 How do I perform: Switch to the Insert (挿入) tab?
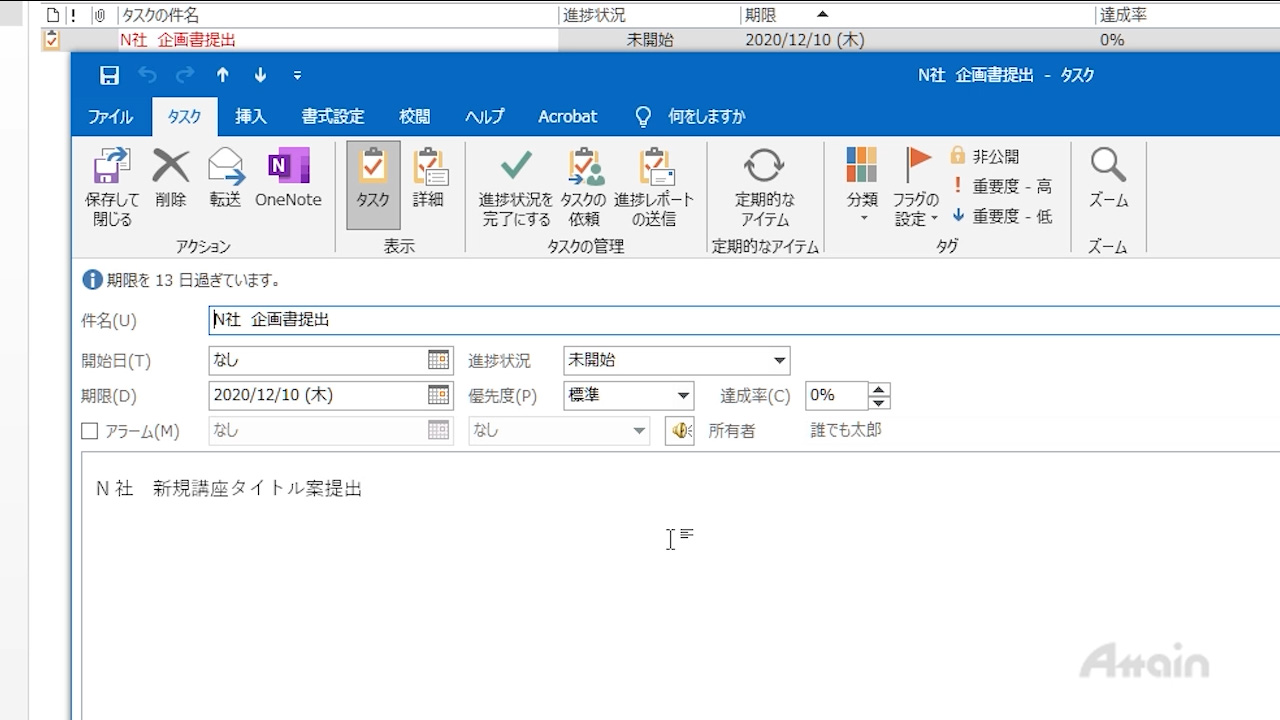coord(251,117)
